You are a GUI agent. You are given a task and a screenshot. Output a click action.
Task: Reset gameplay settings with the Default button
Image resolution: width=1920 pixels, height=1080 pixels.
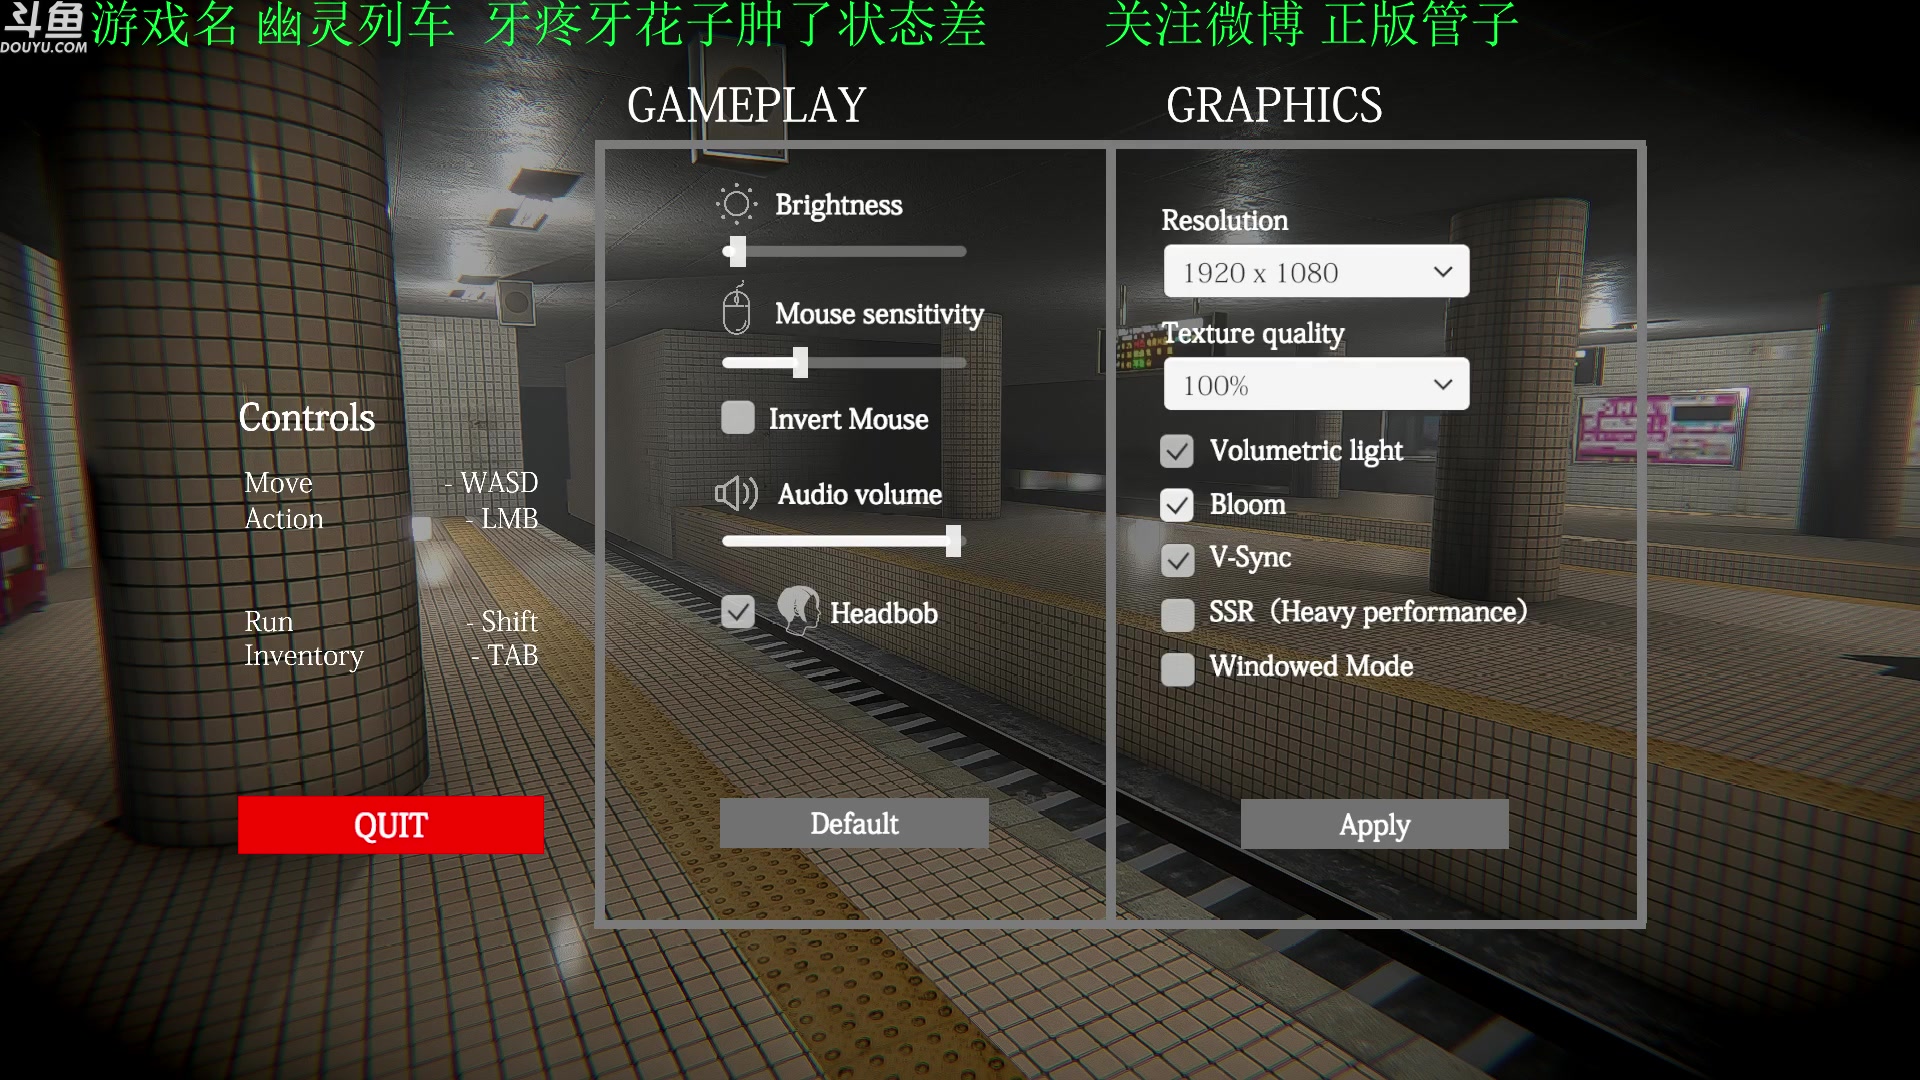[854, 823]
